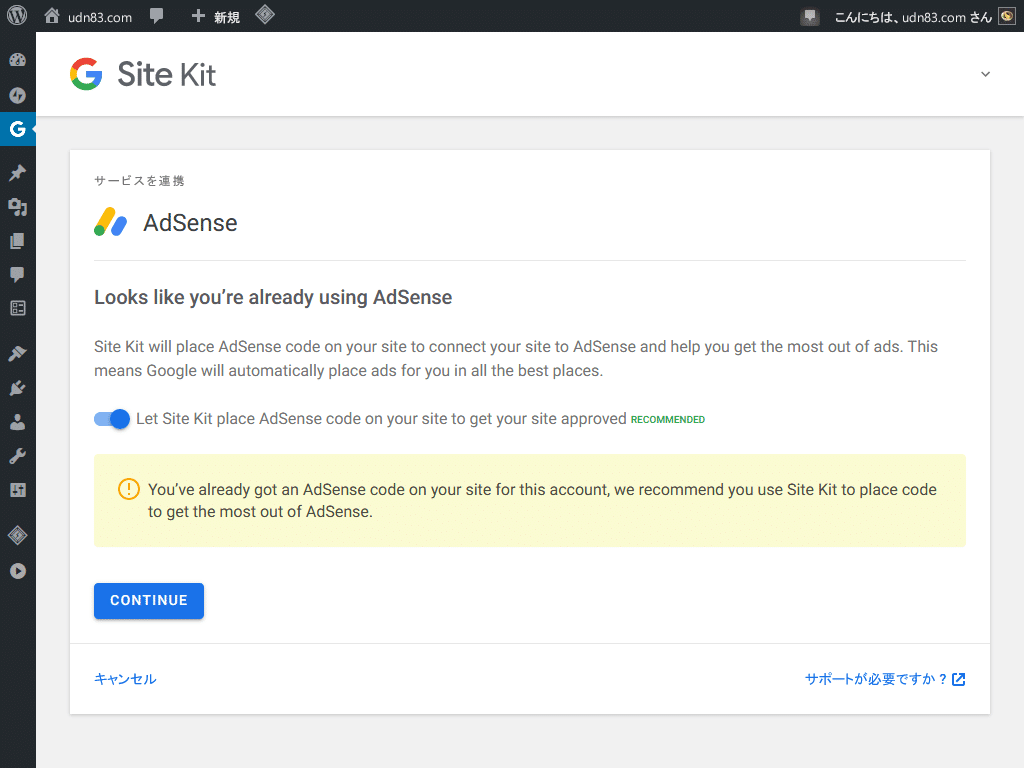Image resolution: width=1024 pixels, height=768 pixels.
Task: Open Comments bubble icon in sidebar
Action: [18, 274]
